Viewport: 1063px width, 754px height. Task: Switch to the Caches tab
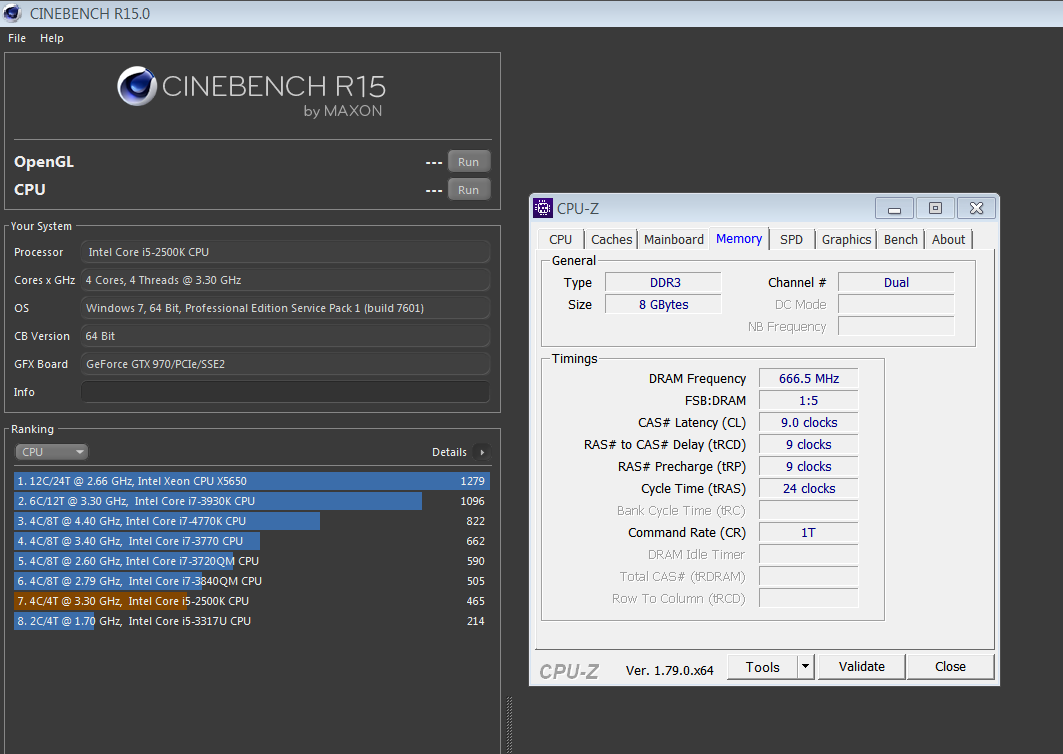(611, 239)
